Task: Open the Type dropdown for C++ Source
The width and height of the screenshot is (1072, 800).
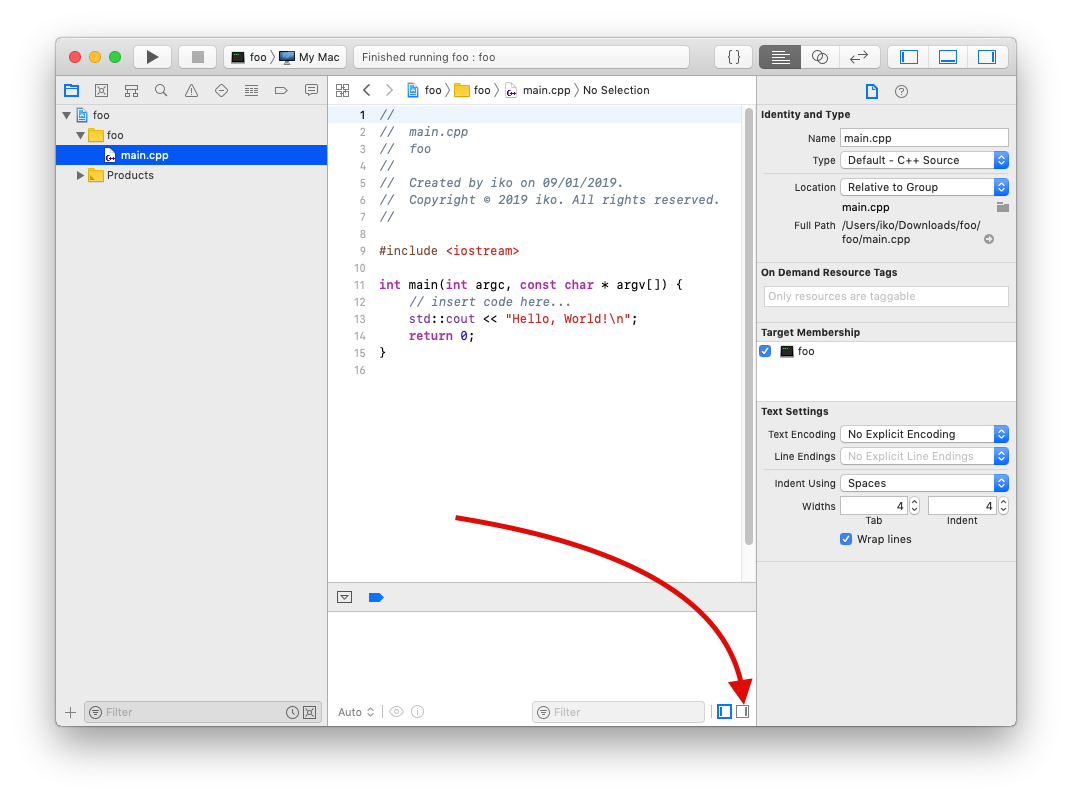Action: point(924,160)
